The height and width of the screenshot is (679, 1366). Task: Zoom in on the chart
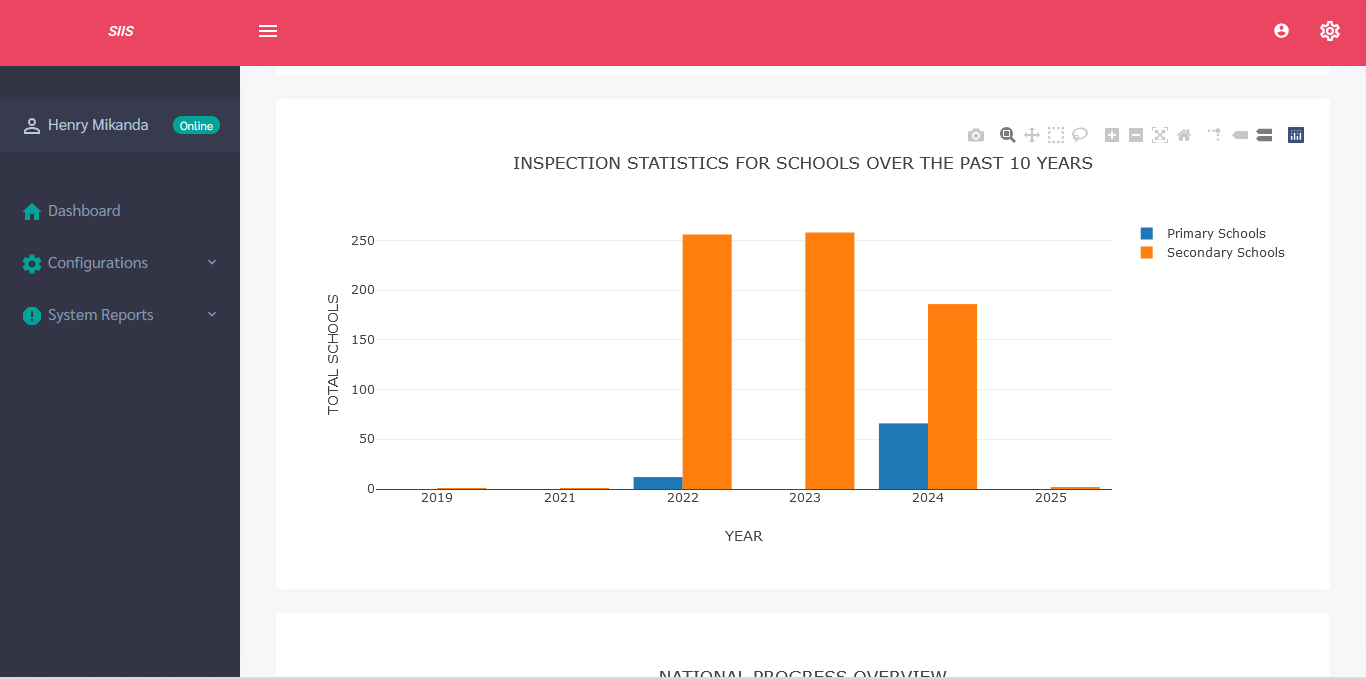tap(1112, 135)
